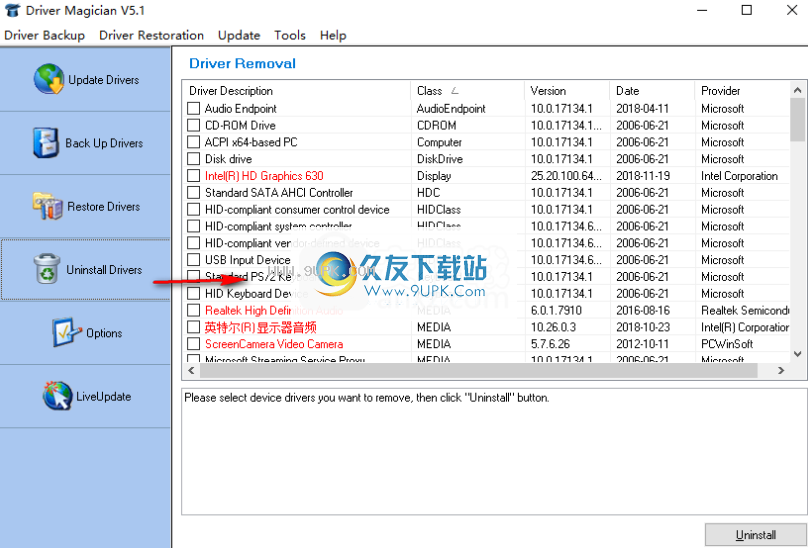Check the CD-ROM Drive checkbox

(x=193, y=125)
